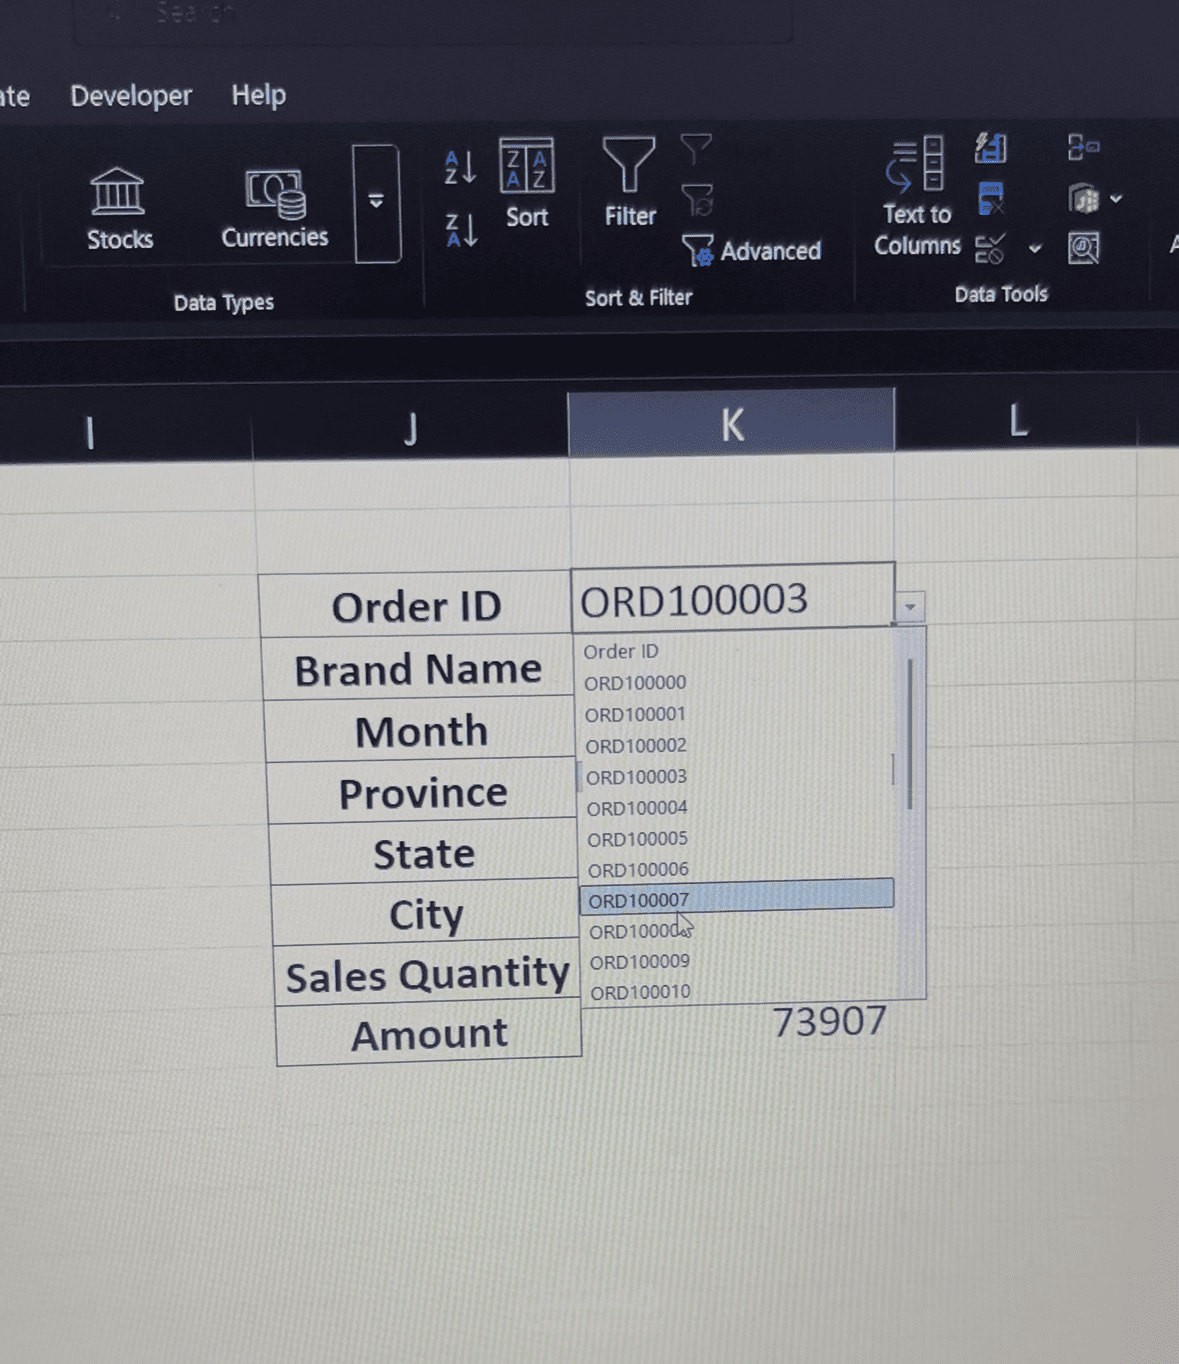Click the Reapply filter icon
This screenshot has height=1364, width=1179.
697,199
